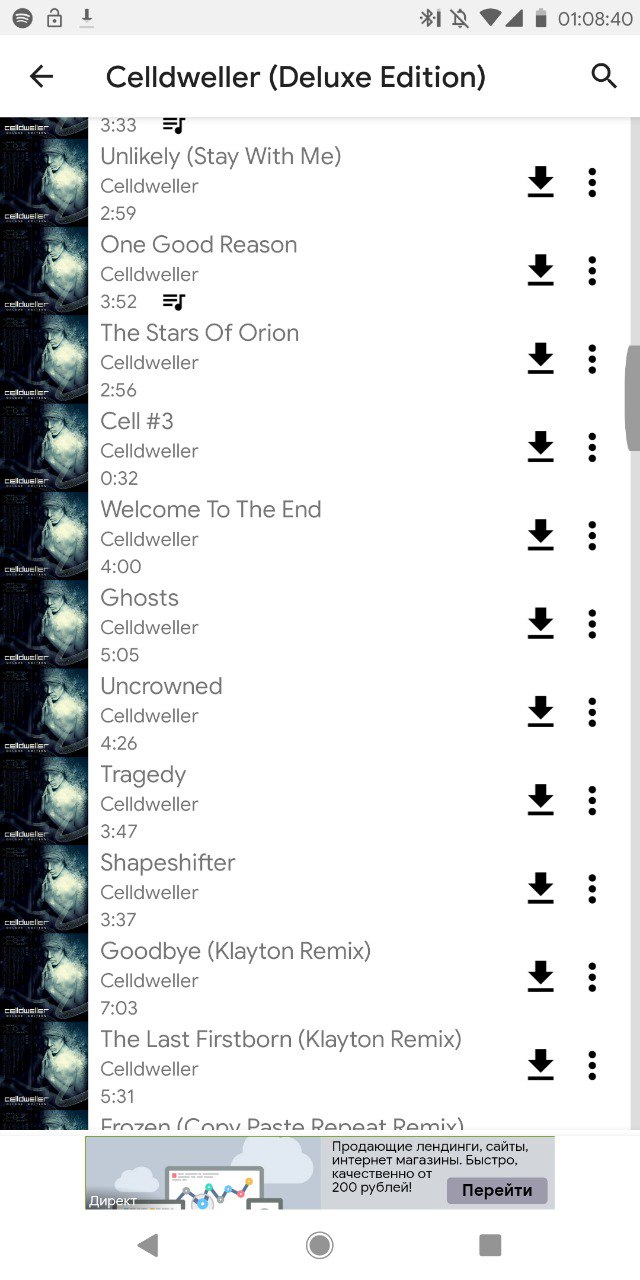Screen dimensions: 640x1280
Task: Open more options for Welcome To The End
Action: [592, 535]
